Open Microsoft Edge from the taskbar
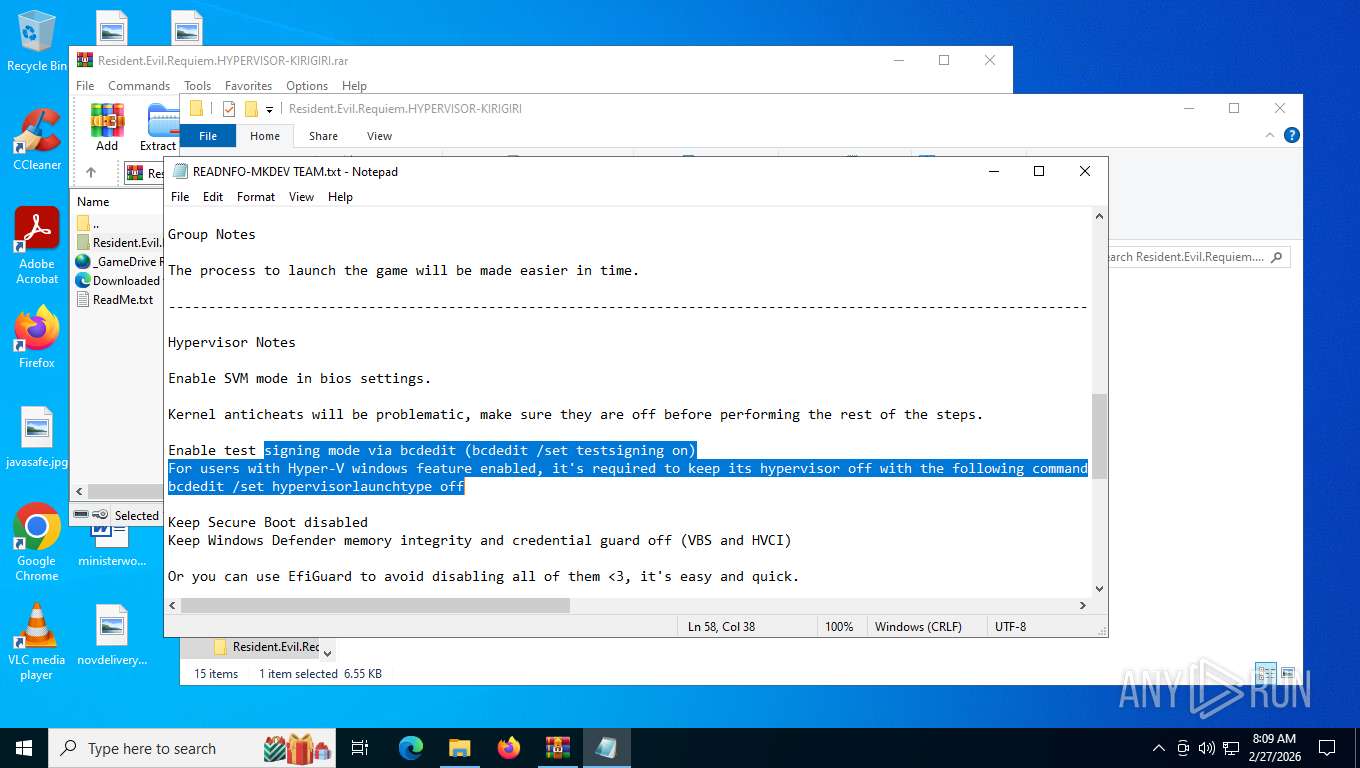 pyautogui.click(x=411, y=747)
